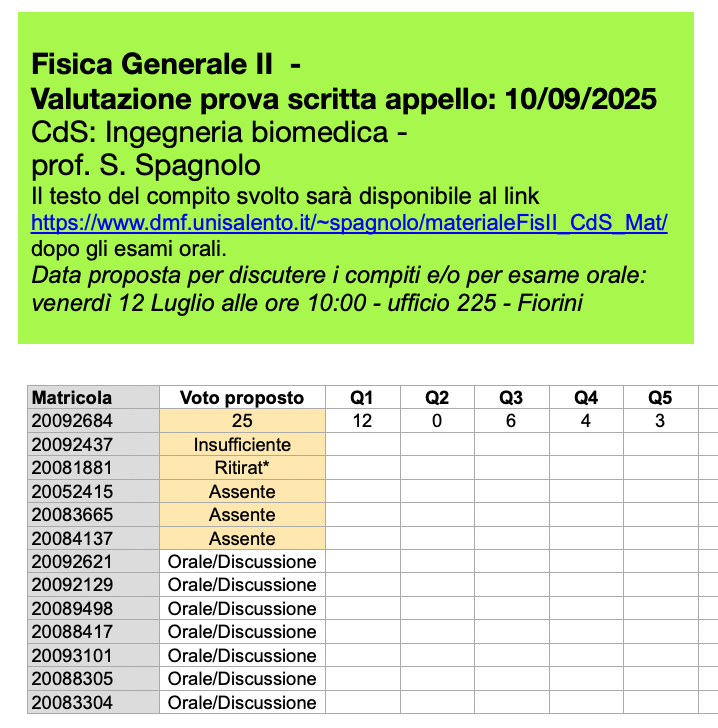718x728 pixels.
Task: Select matricola cell 20083304
Action: click(x=72, y=703)
